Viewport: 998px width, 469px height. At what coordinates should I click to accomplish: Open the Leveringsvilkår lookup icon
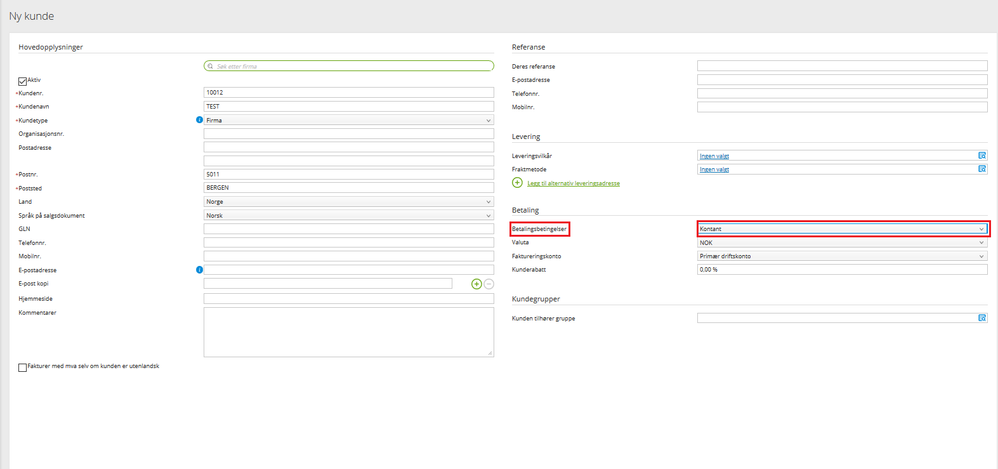pos(982,156)
